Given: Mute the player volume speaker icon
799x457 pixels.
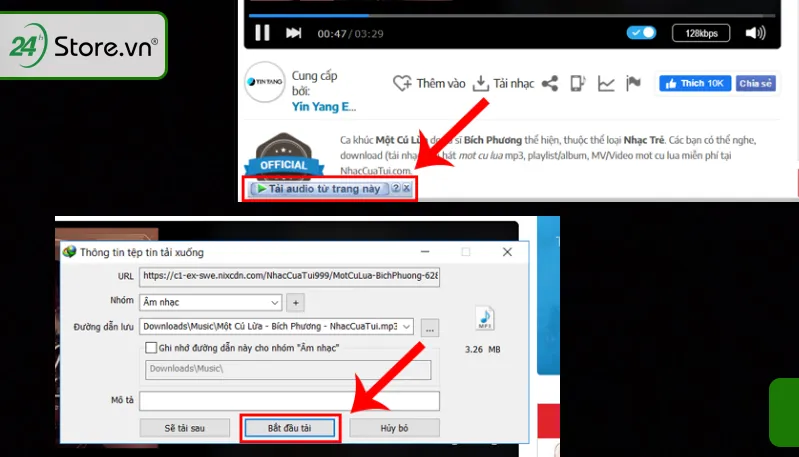Looking at the screenshot, I should tap(756, 33).
